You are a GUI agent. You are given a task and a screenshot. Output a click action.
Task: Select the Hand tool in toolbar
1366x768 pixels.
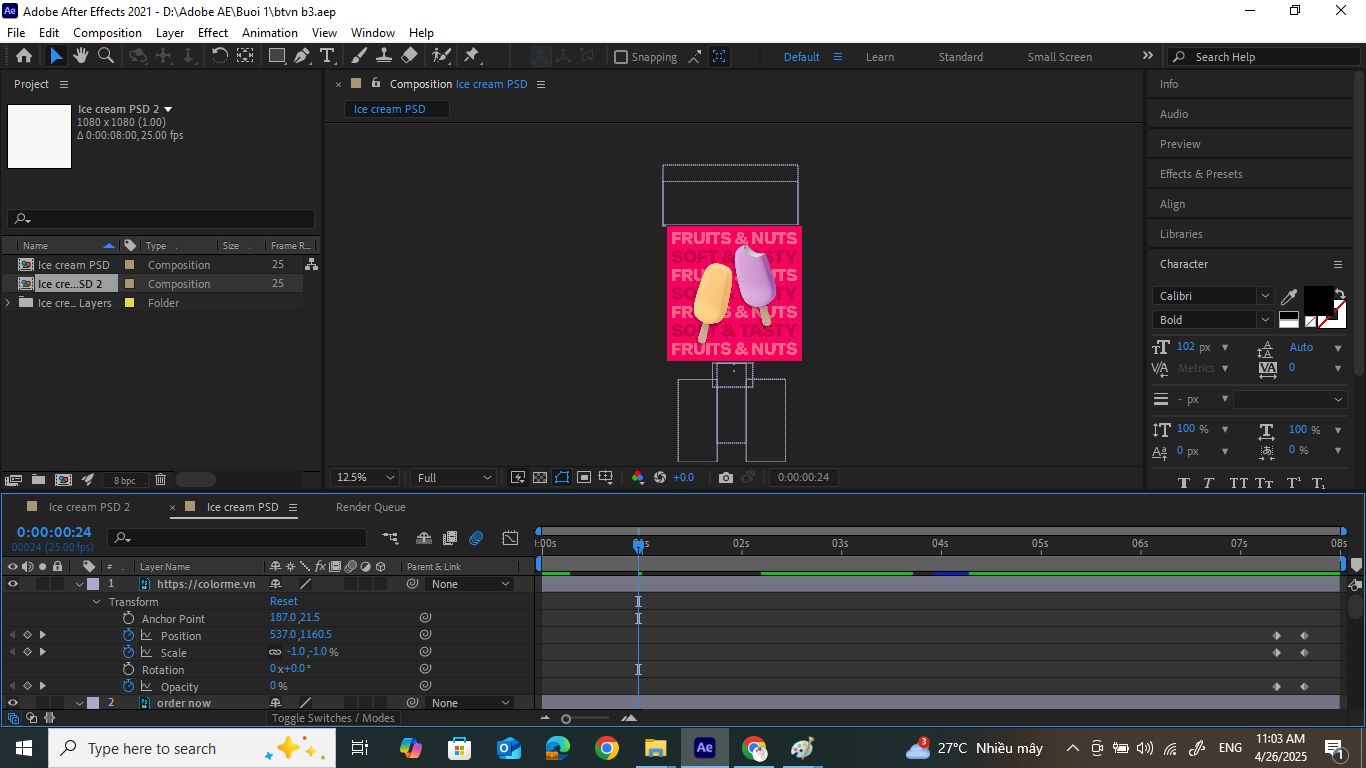[82, 56]
